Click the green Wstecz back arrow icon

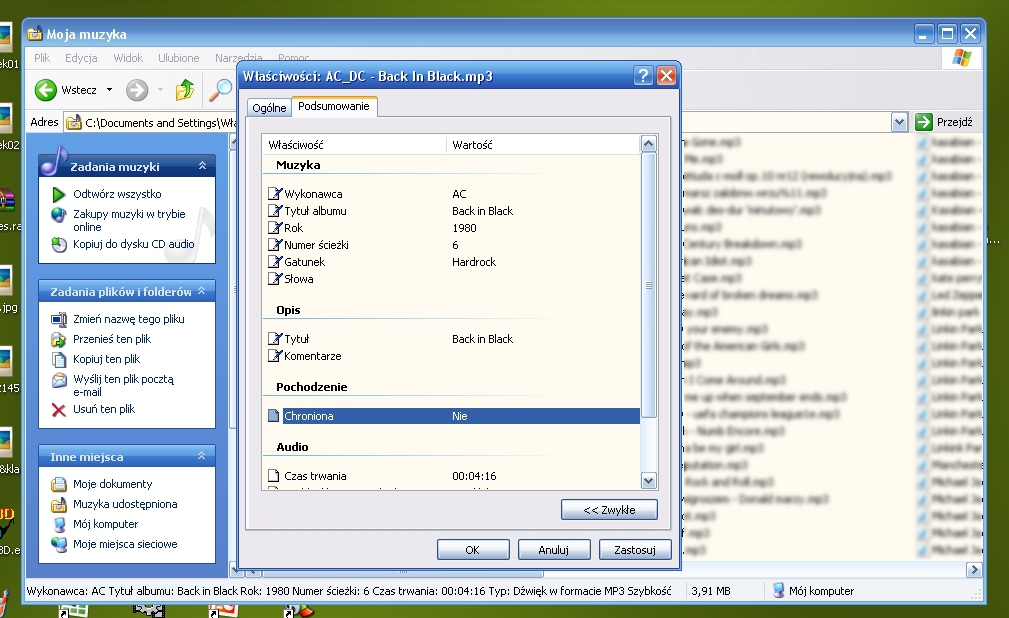click(46, 90)
